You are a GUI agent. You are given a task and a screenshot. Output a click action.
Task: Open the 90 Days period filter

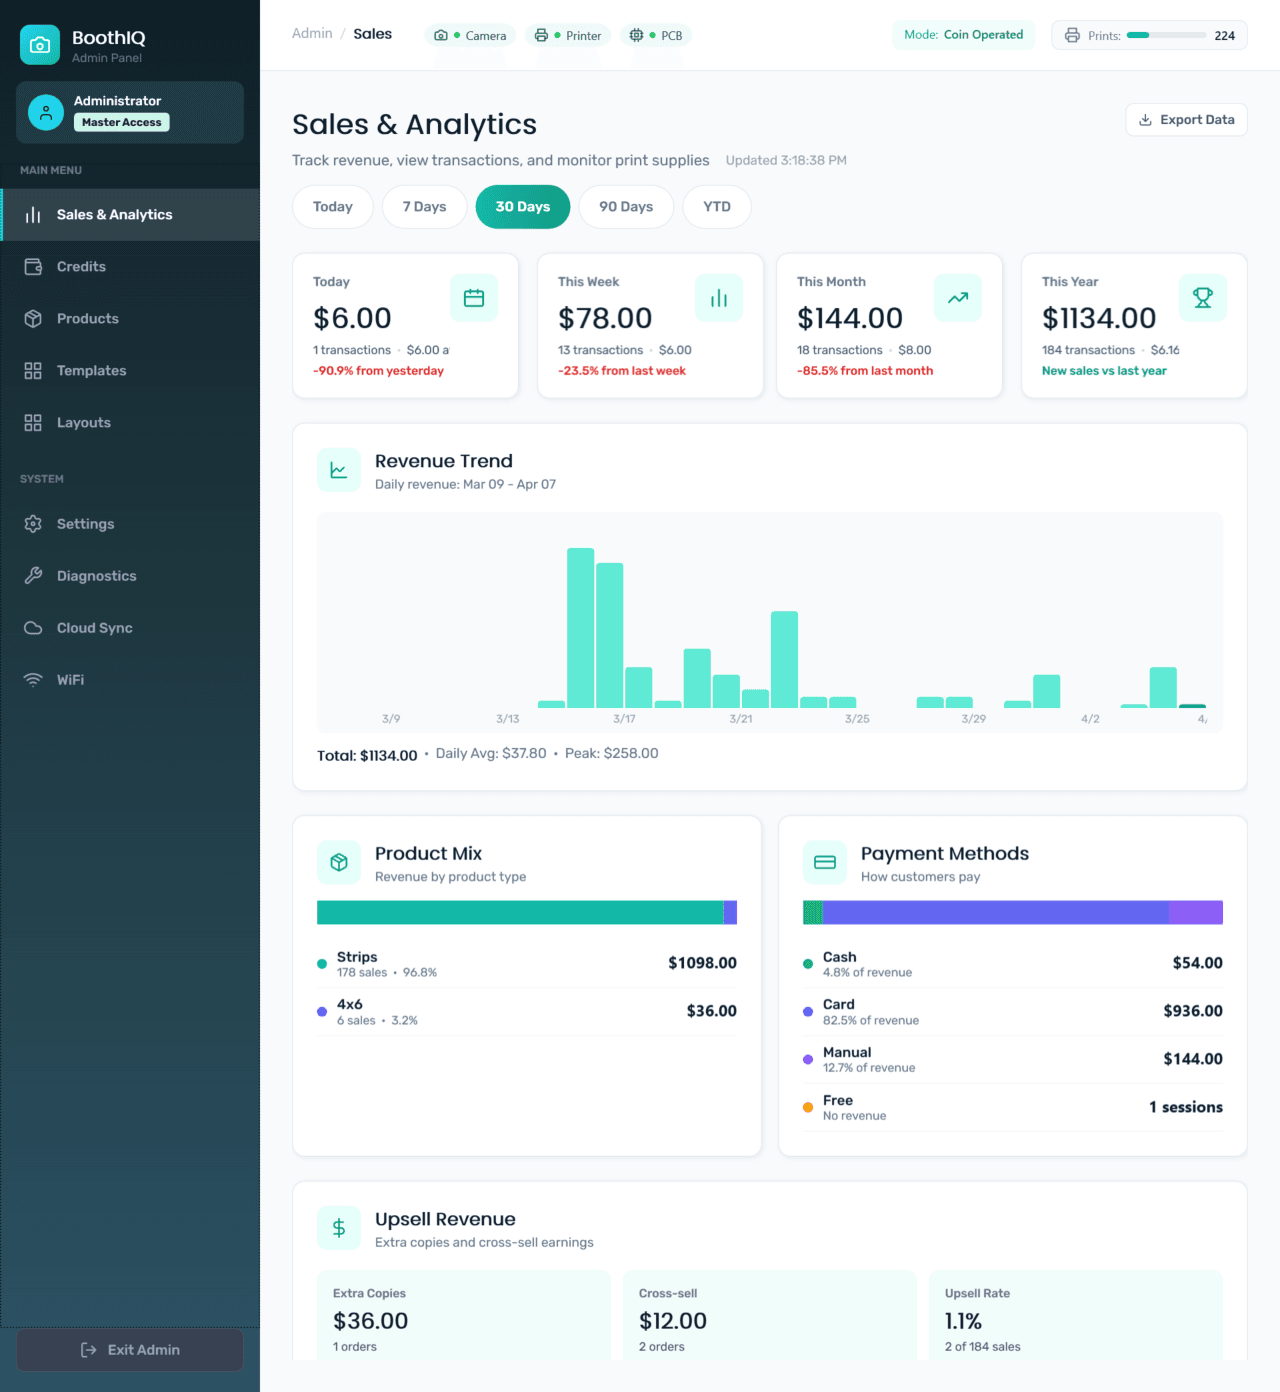(x=626, y=207)
